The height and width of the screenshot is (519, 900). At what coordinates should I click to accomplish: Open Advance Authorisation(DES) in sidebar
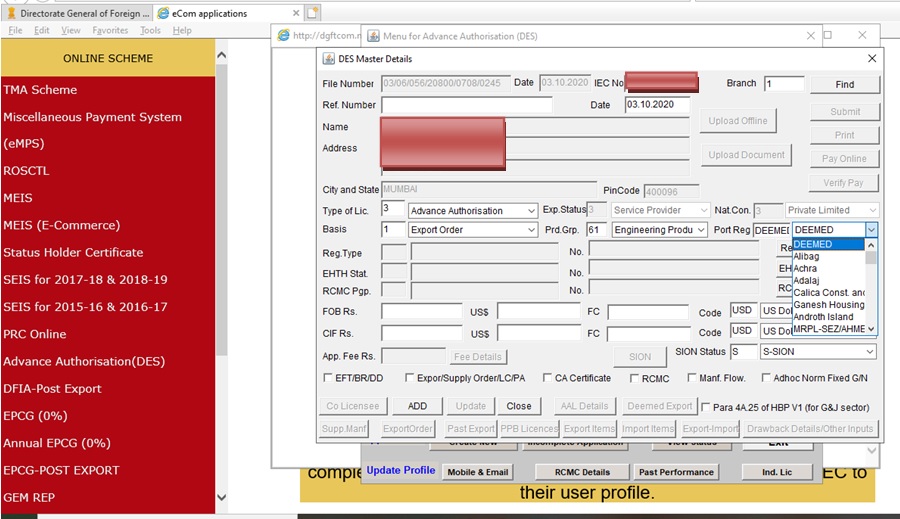(x=84, y=361)
